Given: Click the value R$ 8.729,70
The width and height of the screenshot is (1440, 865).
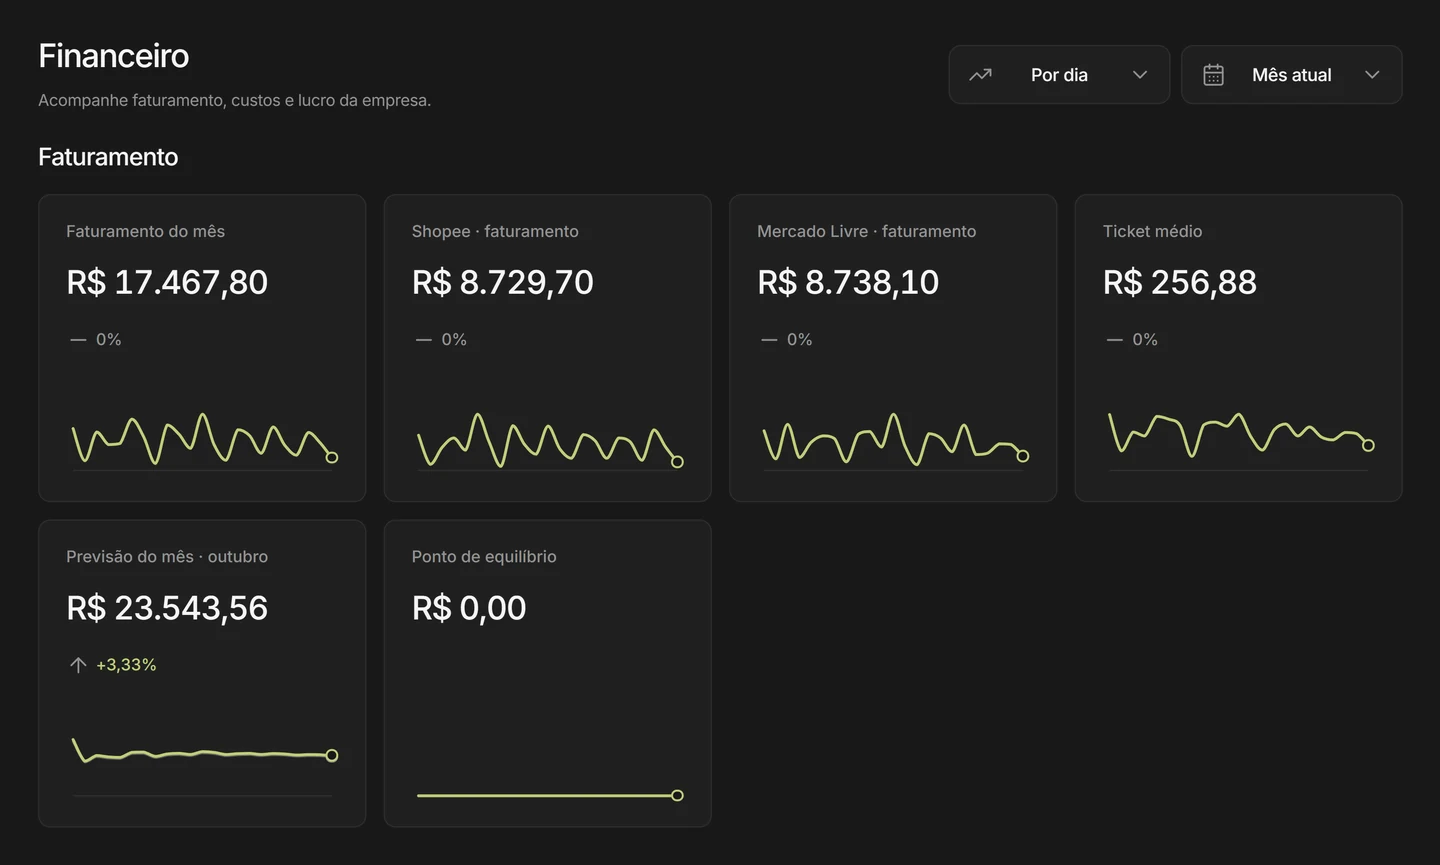Looking at the screenshot, I should [x=503, y=282].
